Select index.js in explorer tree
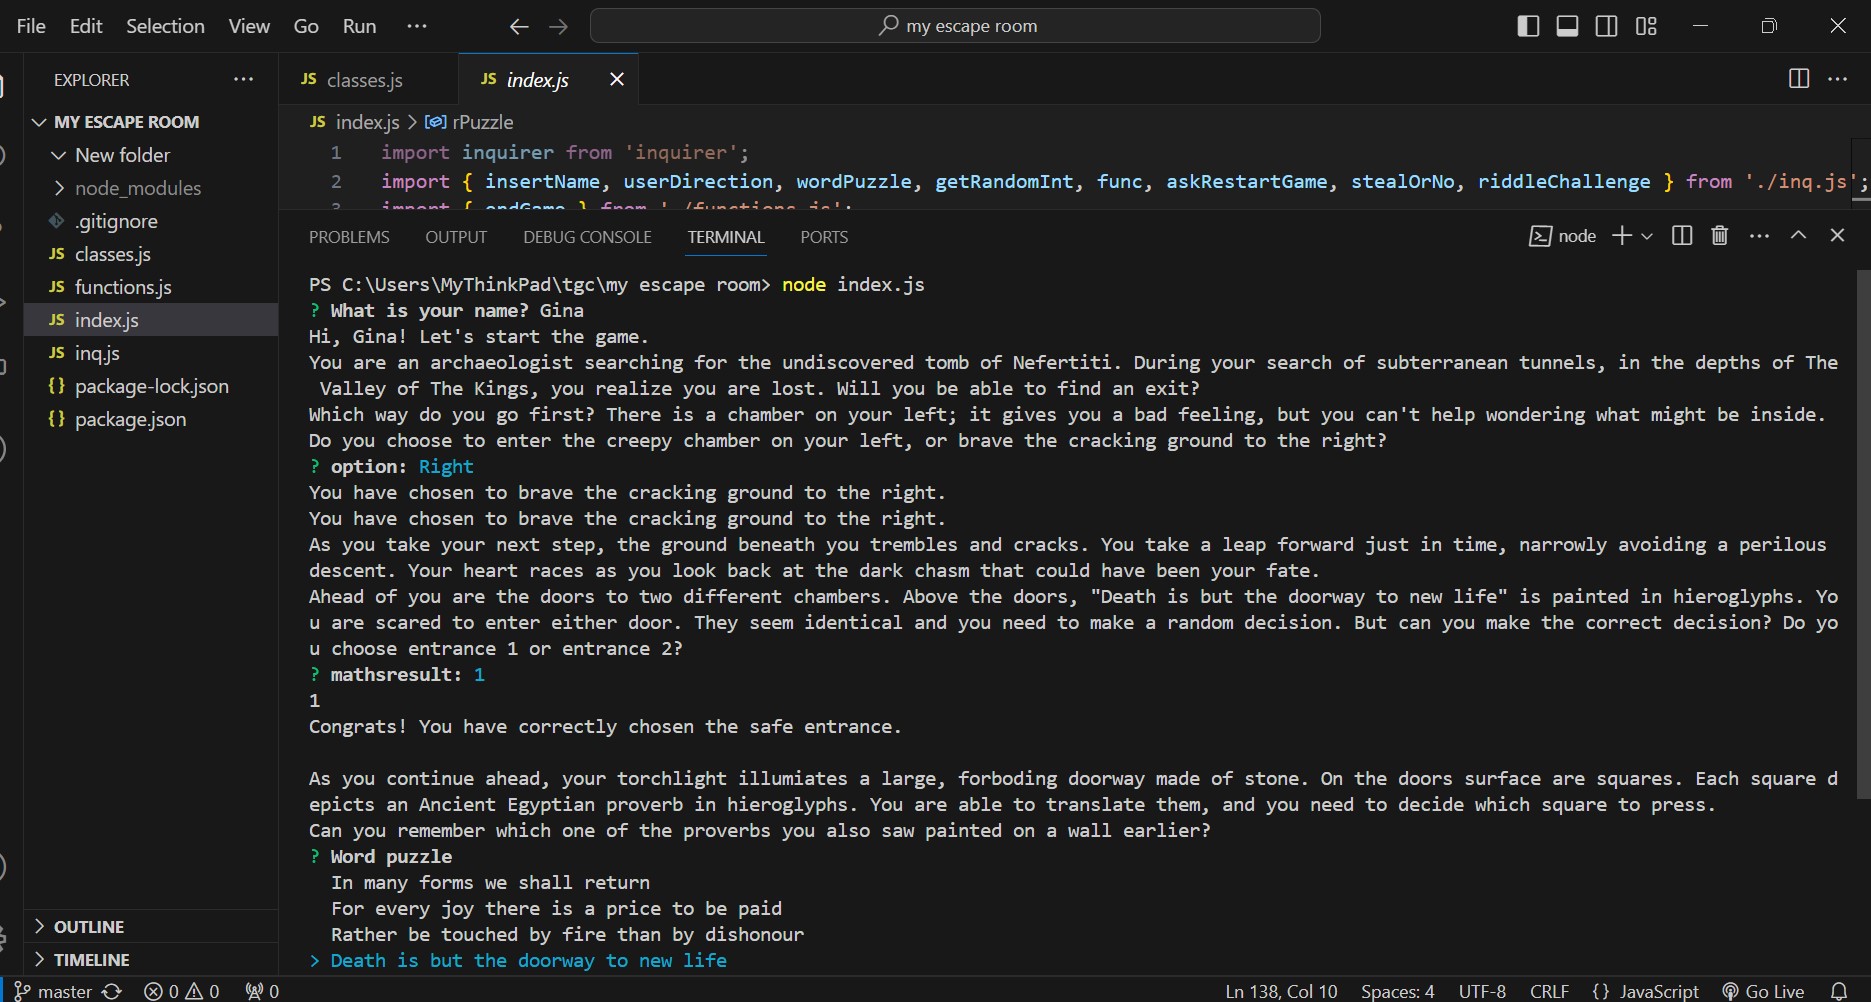This screenshot has height=1002, width=1871. (x=150, y=320)
